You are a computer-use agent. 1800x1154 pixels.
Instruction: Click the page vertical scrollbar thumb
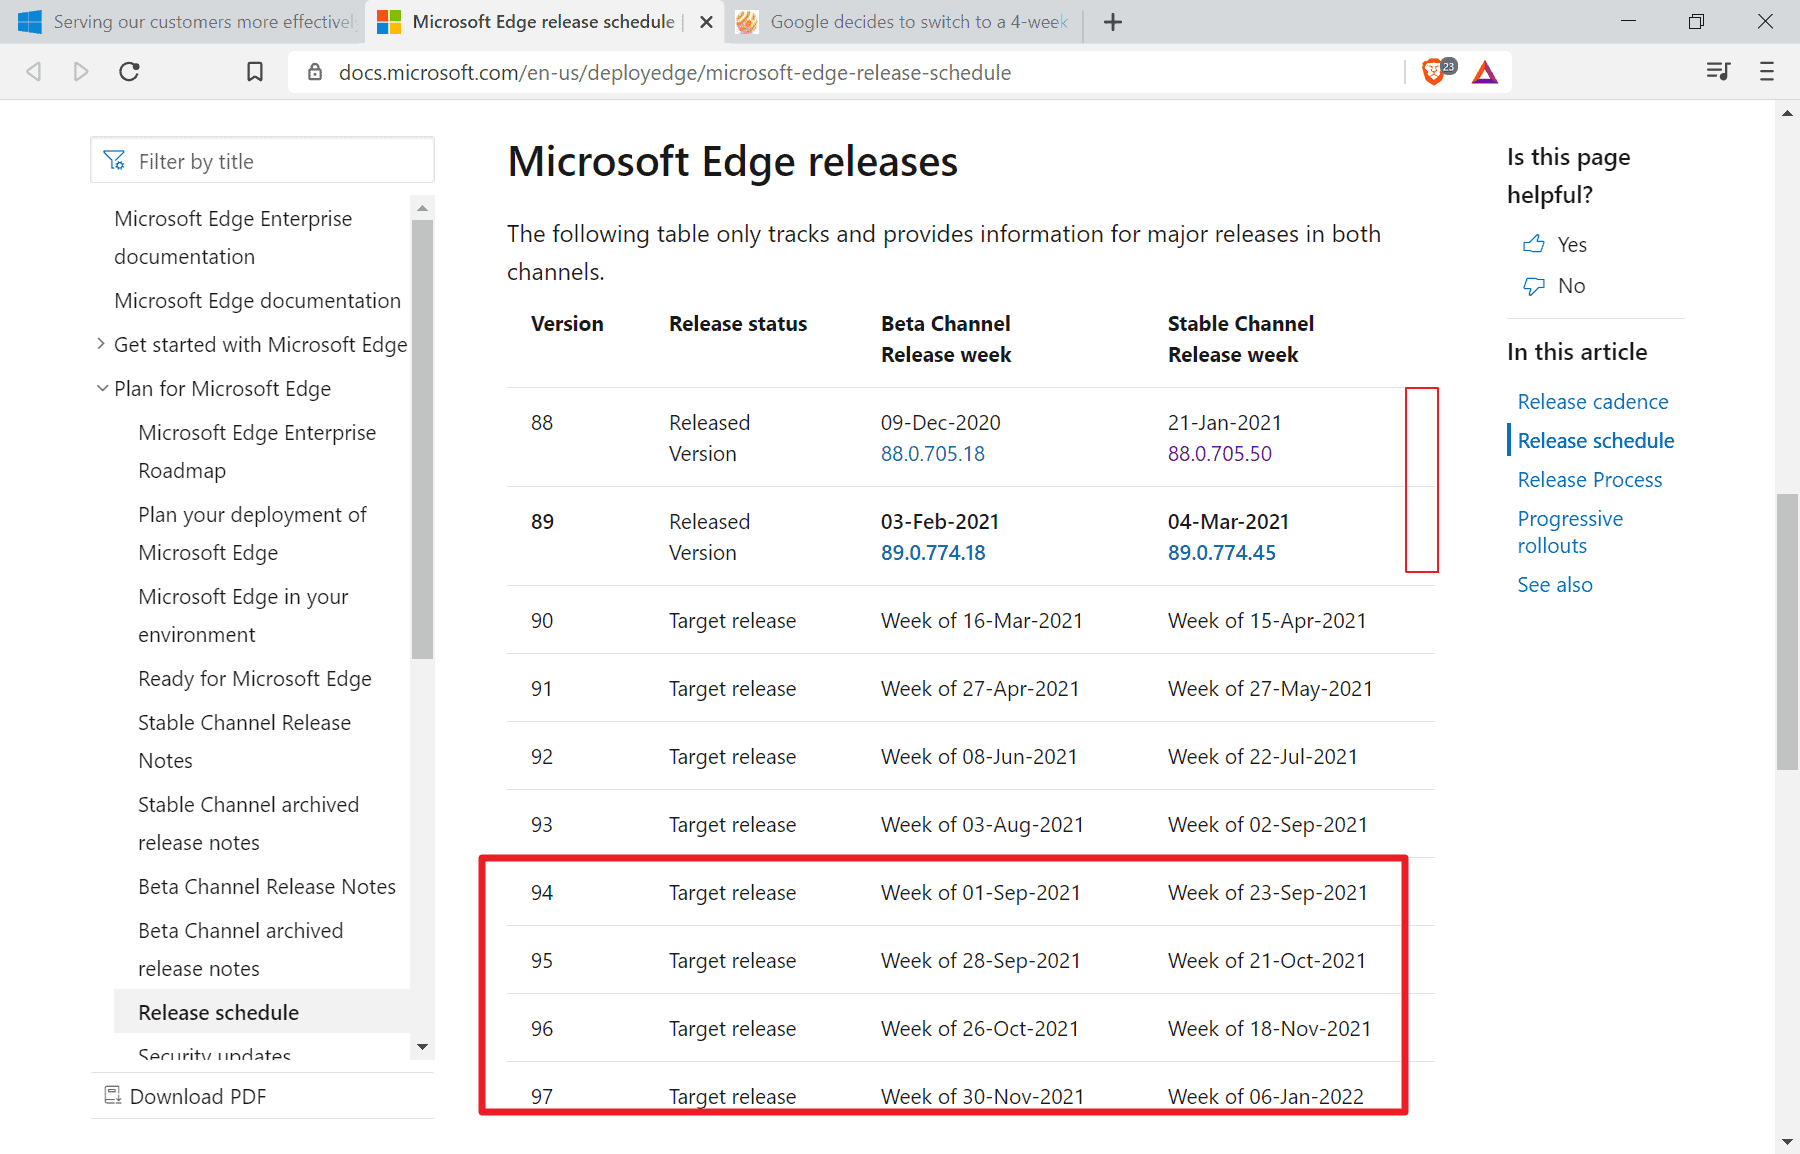click(x=1787, y=632)
